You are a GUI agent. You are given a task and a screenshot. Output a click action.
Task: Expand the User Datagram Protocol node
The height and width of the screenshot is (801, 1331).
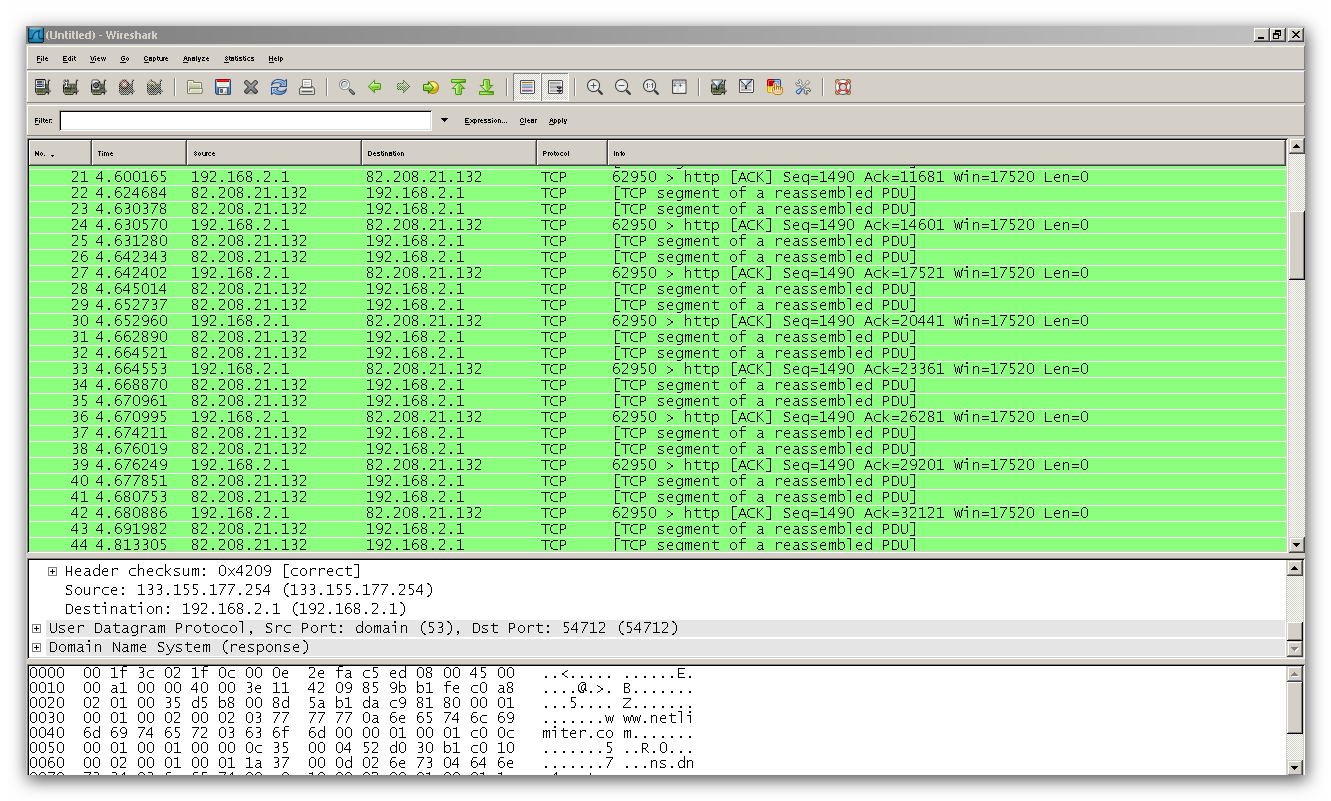[x=36, y=628]
